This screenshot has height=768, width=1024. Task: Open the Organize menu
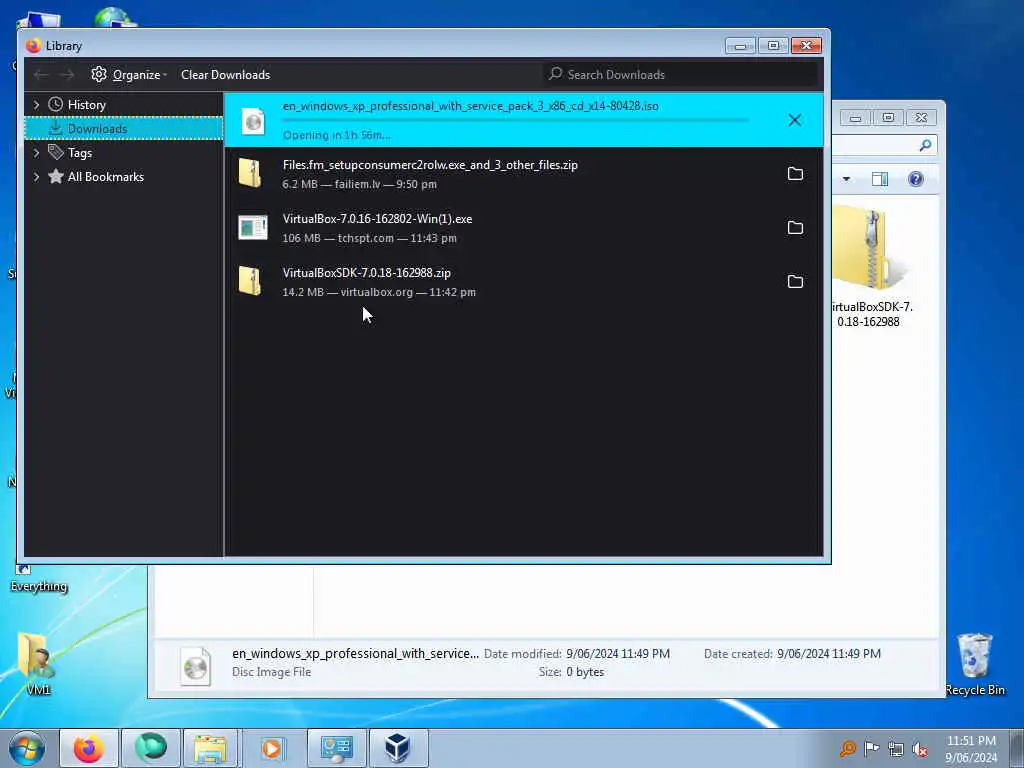pyautogui.click(x=129, y=74)
